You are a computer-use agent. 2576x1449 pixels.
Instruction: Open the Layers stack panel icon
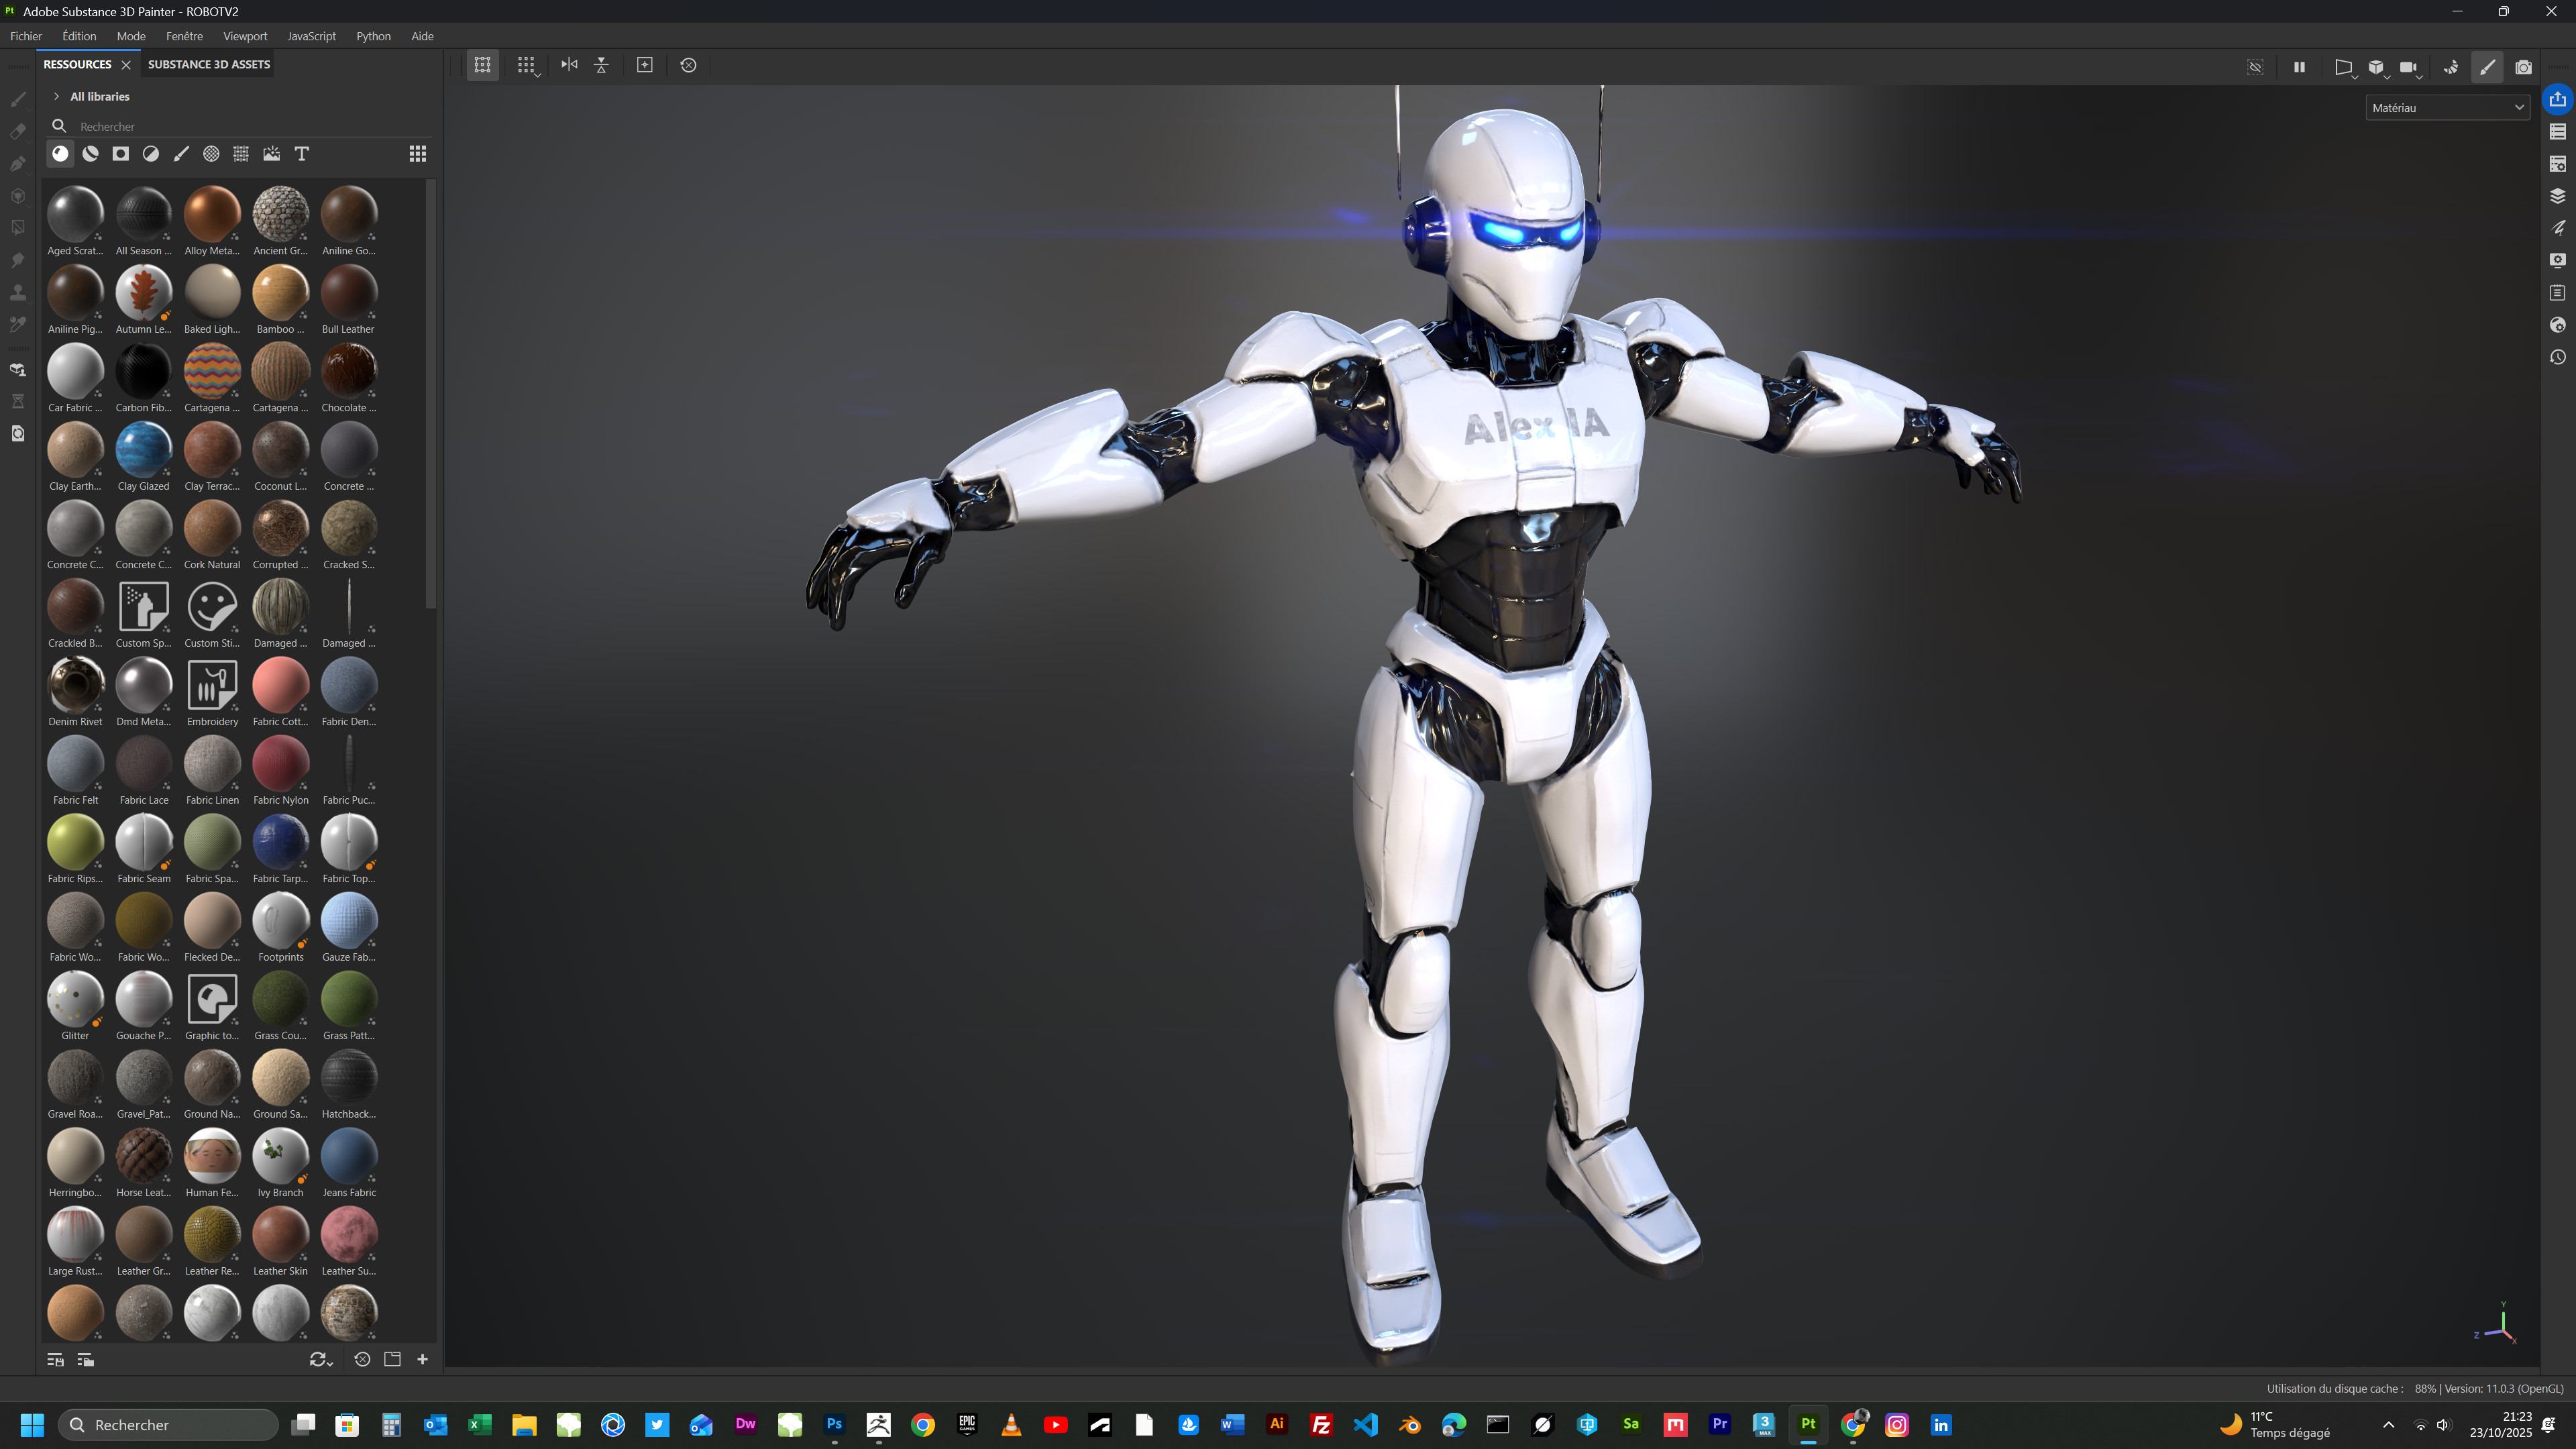pos(2557,196)
